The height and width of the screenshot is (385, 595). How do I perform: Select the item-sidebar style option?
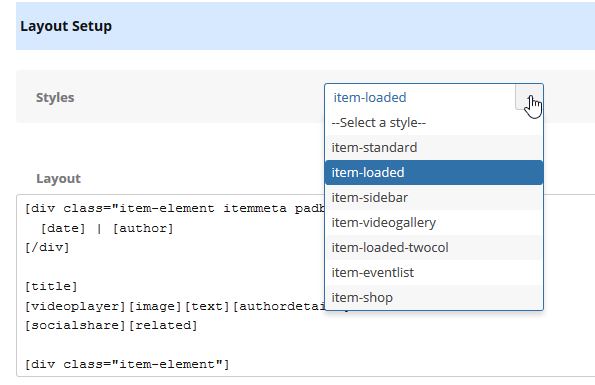pyautogui.click(x=434, y=198)
